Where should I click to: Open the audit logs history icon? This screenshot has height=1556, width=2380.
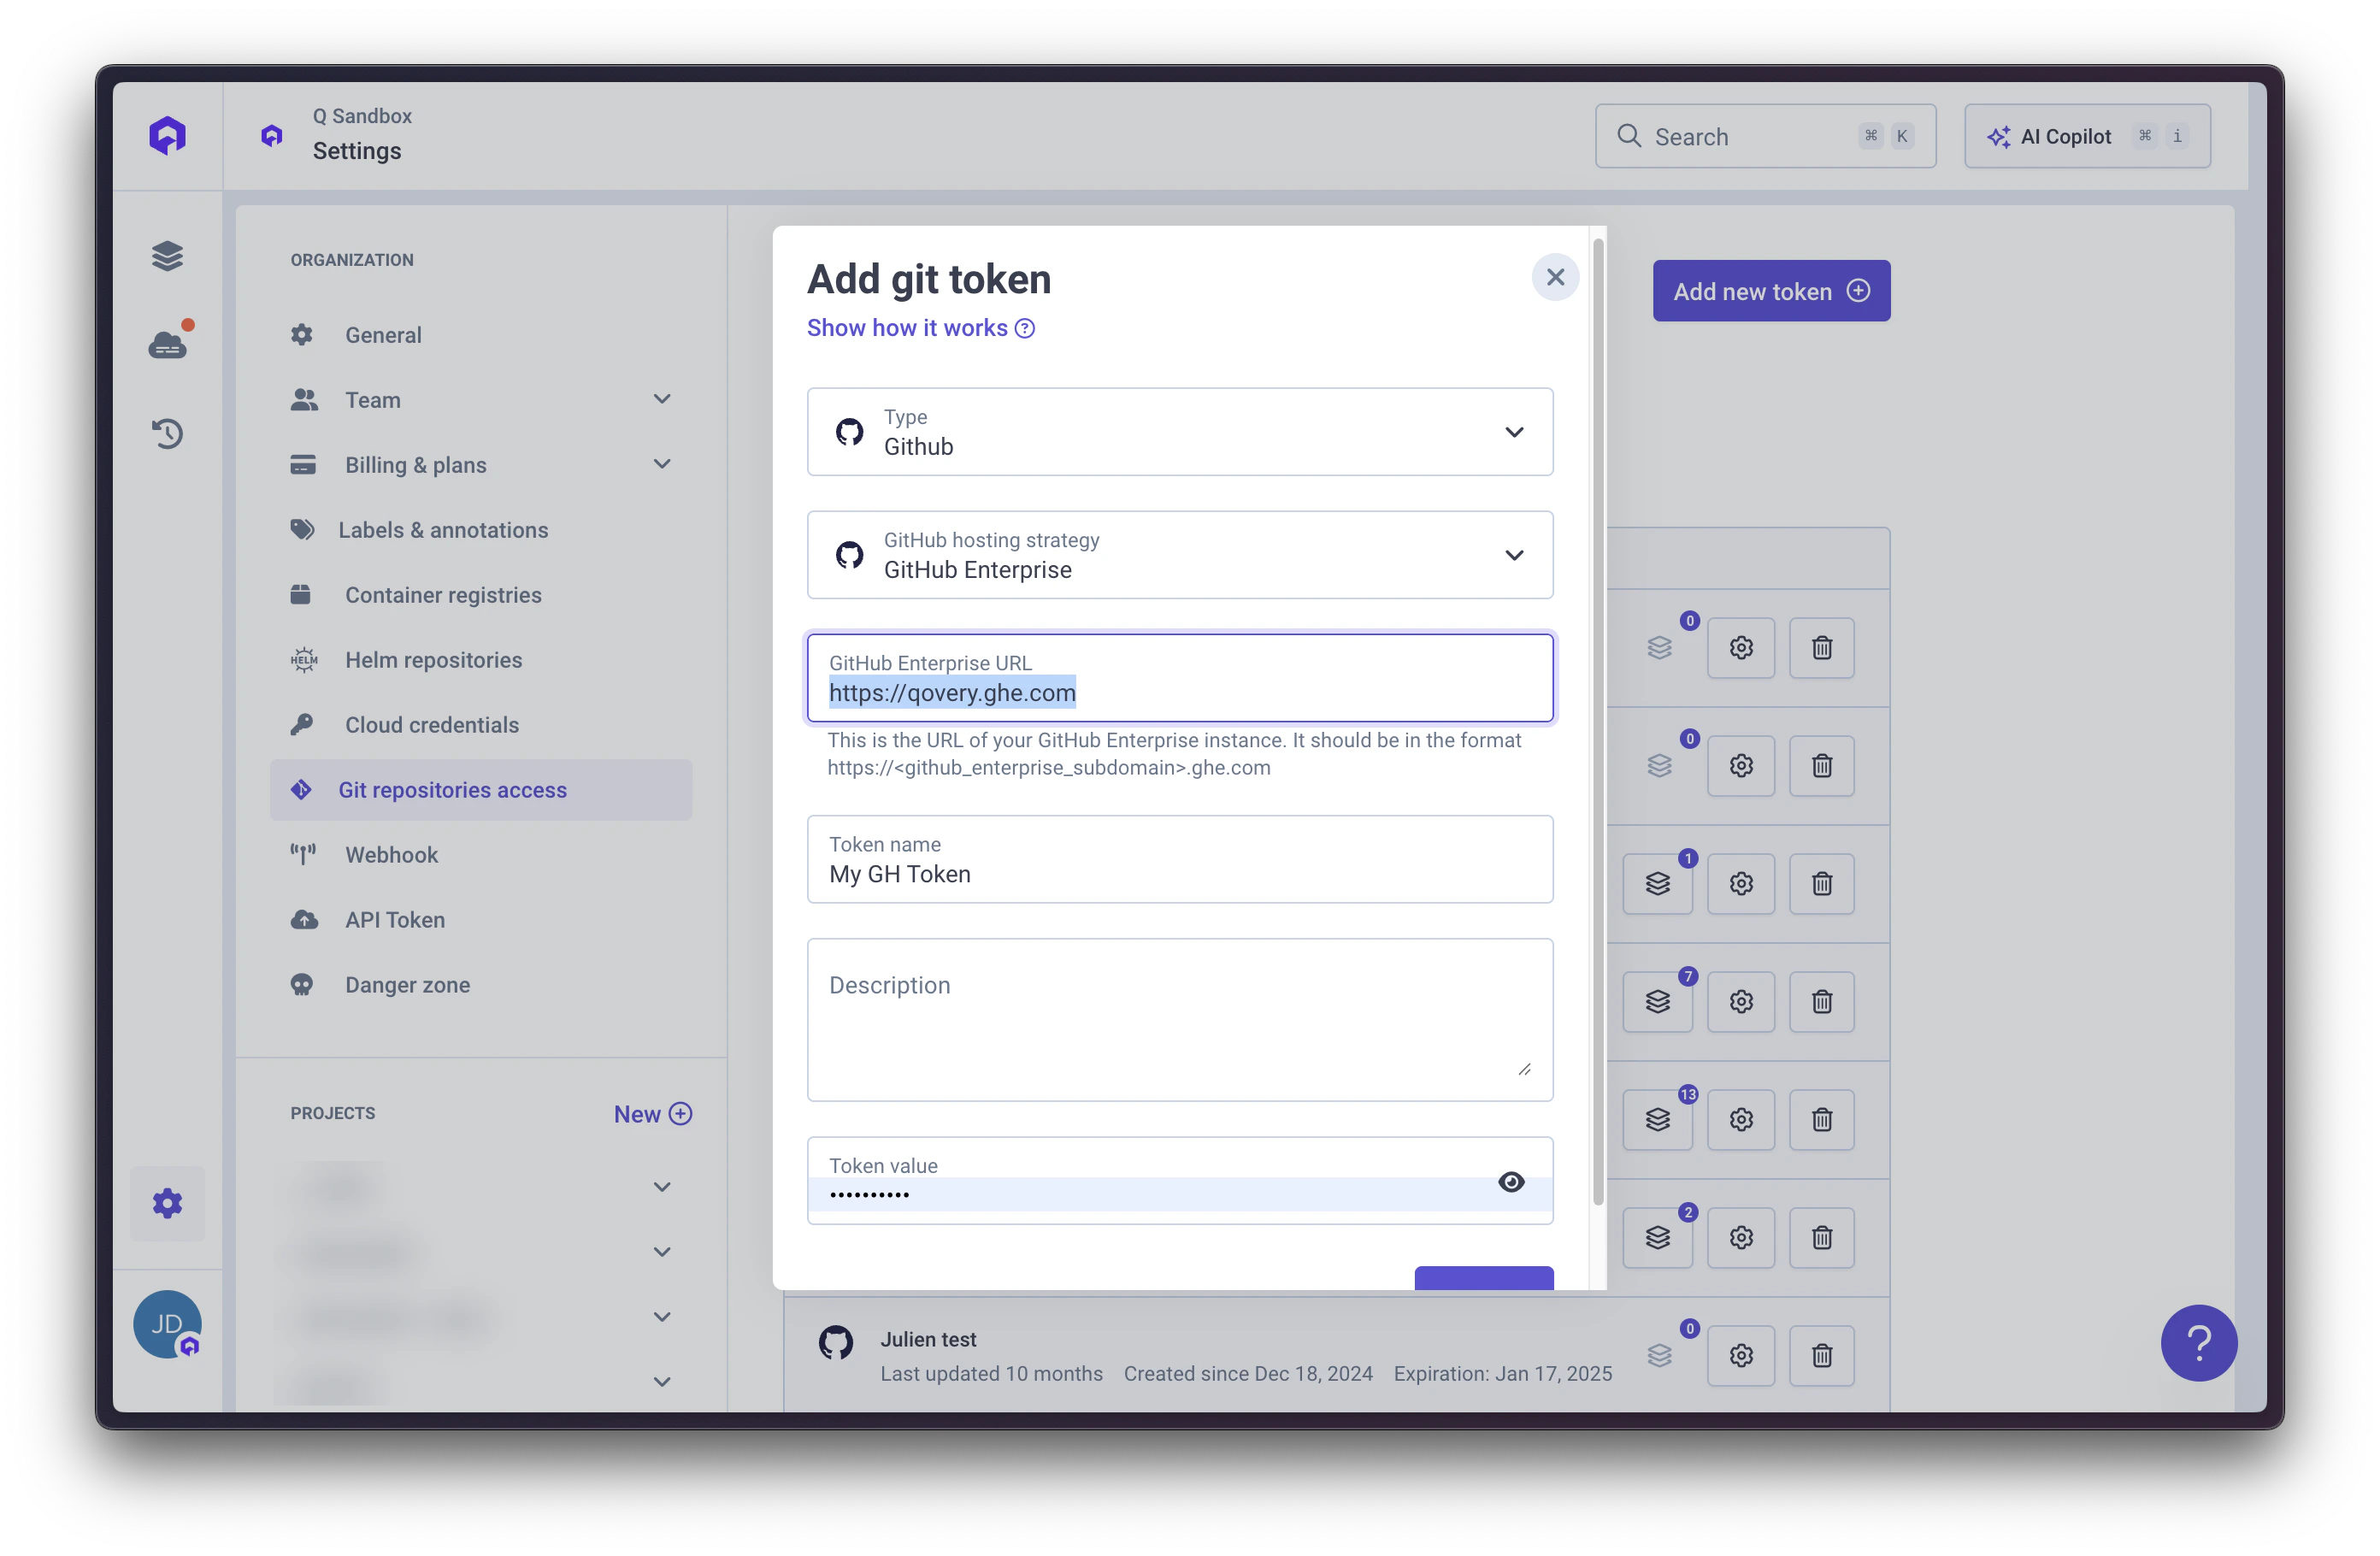coord(167,433)
